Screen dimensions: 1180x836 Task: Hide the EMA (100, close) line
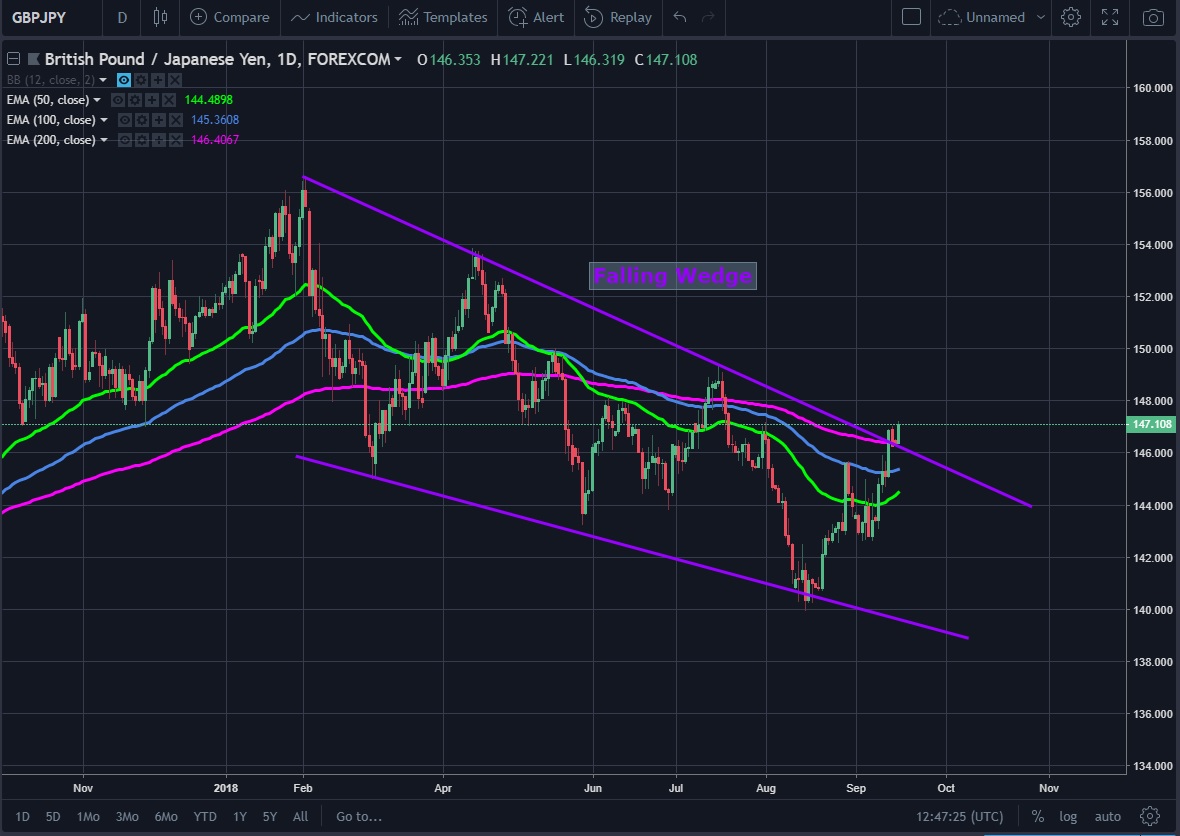(x=125, y=120)
